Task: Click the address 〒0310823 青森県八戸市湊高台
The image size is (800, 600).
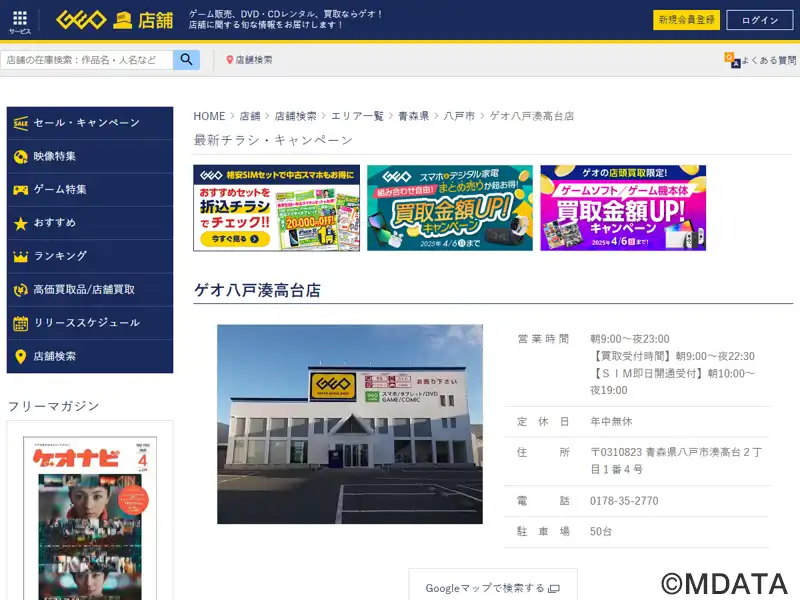Action: point(677,460)
